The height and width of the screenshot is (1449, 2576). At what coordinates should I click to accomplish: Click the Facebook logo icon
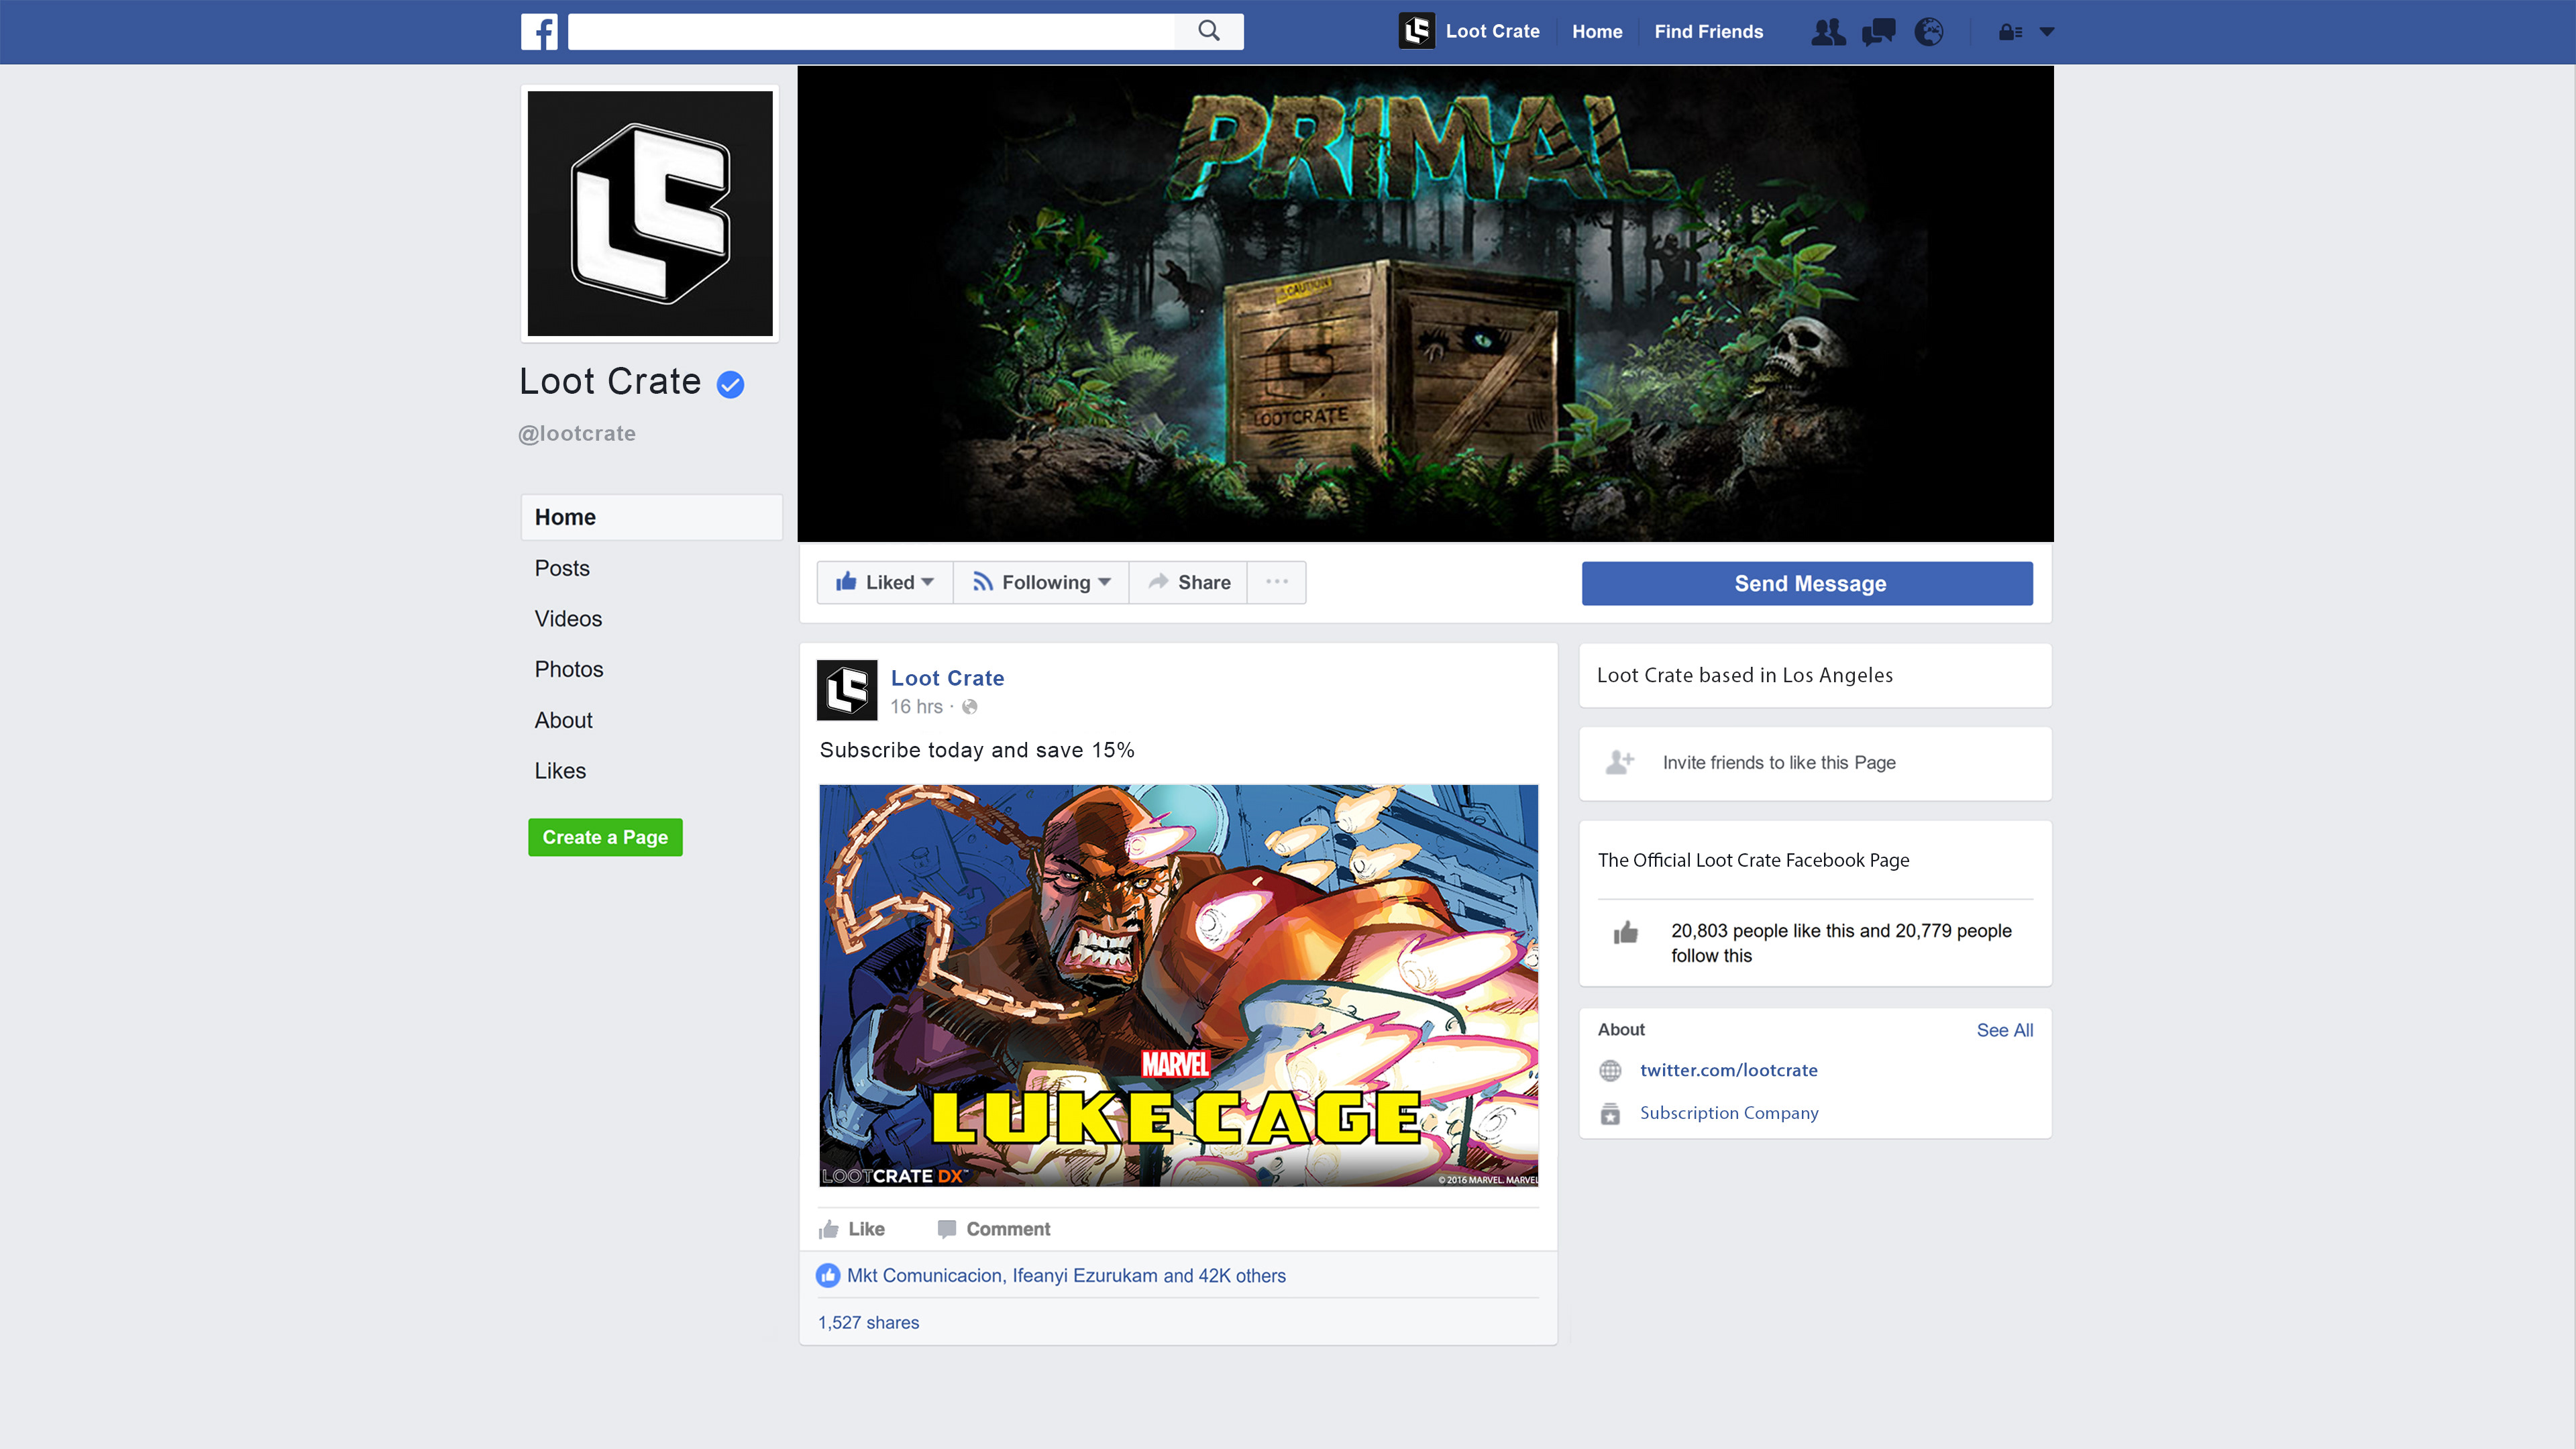click(539, 31)
